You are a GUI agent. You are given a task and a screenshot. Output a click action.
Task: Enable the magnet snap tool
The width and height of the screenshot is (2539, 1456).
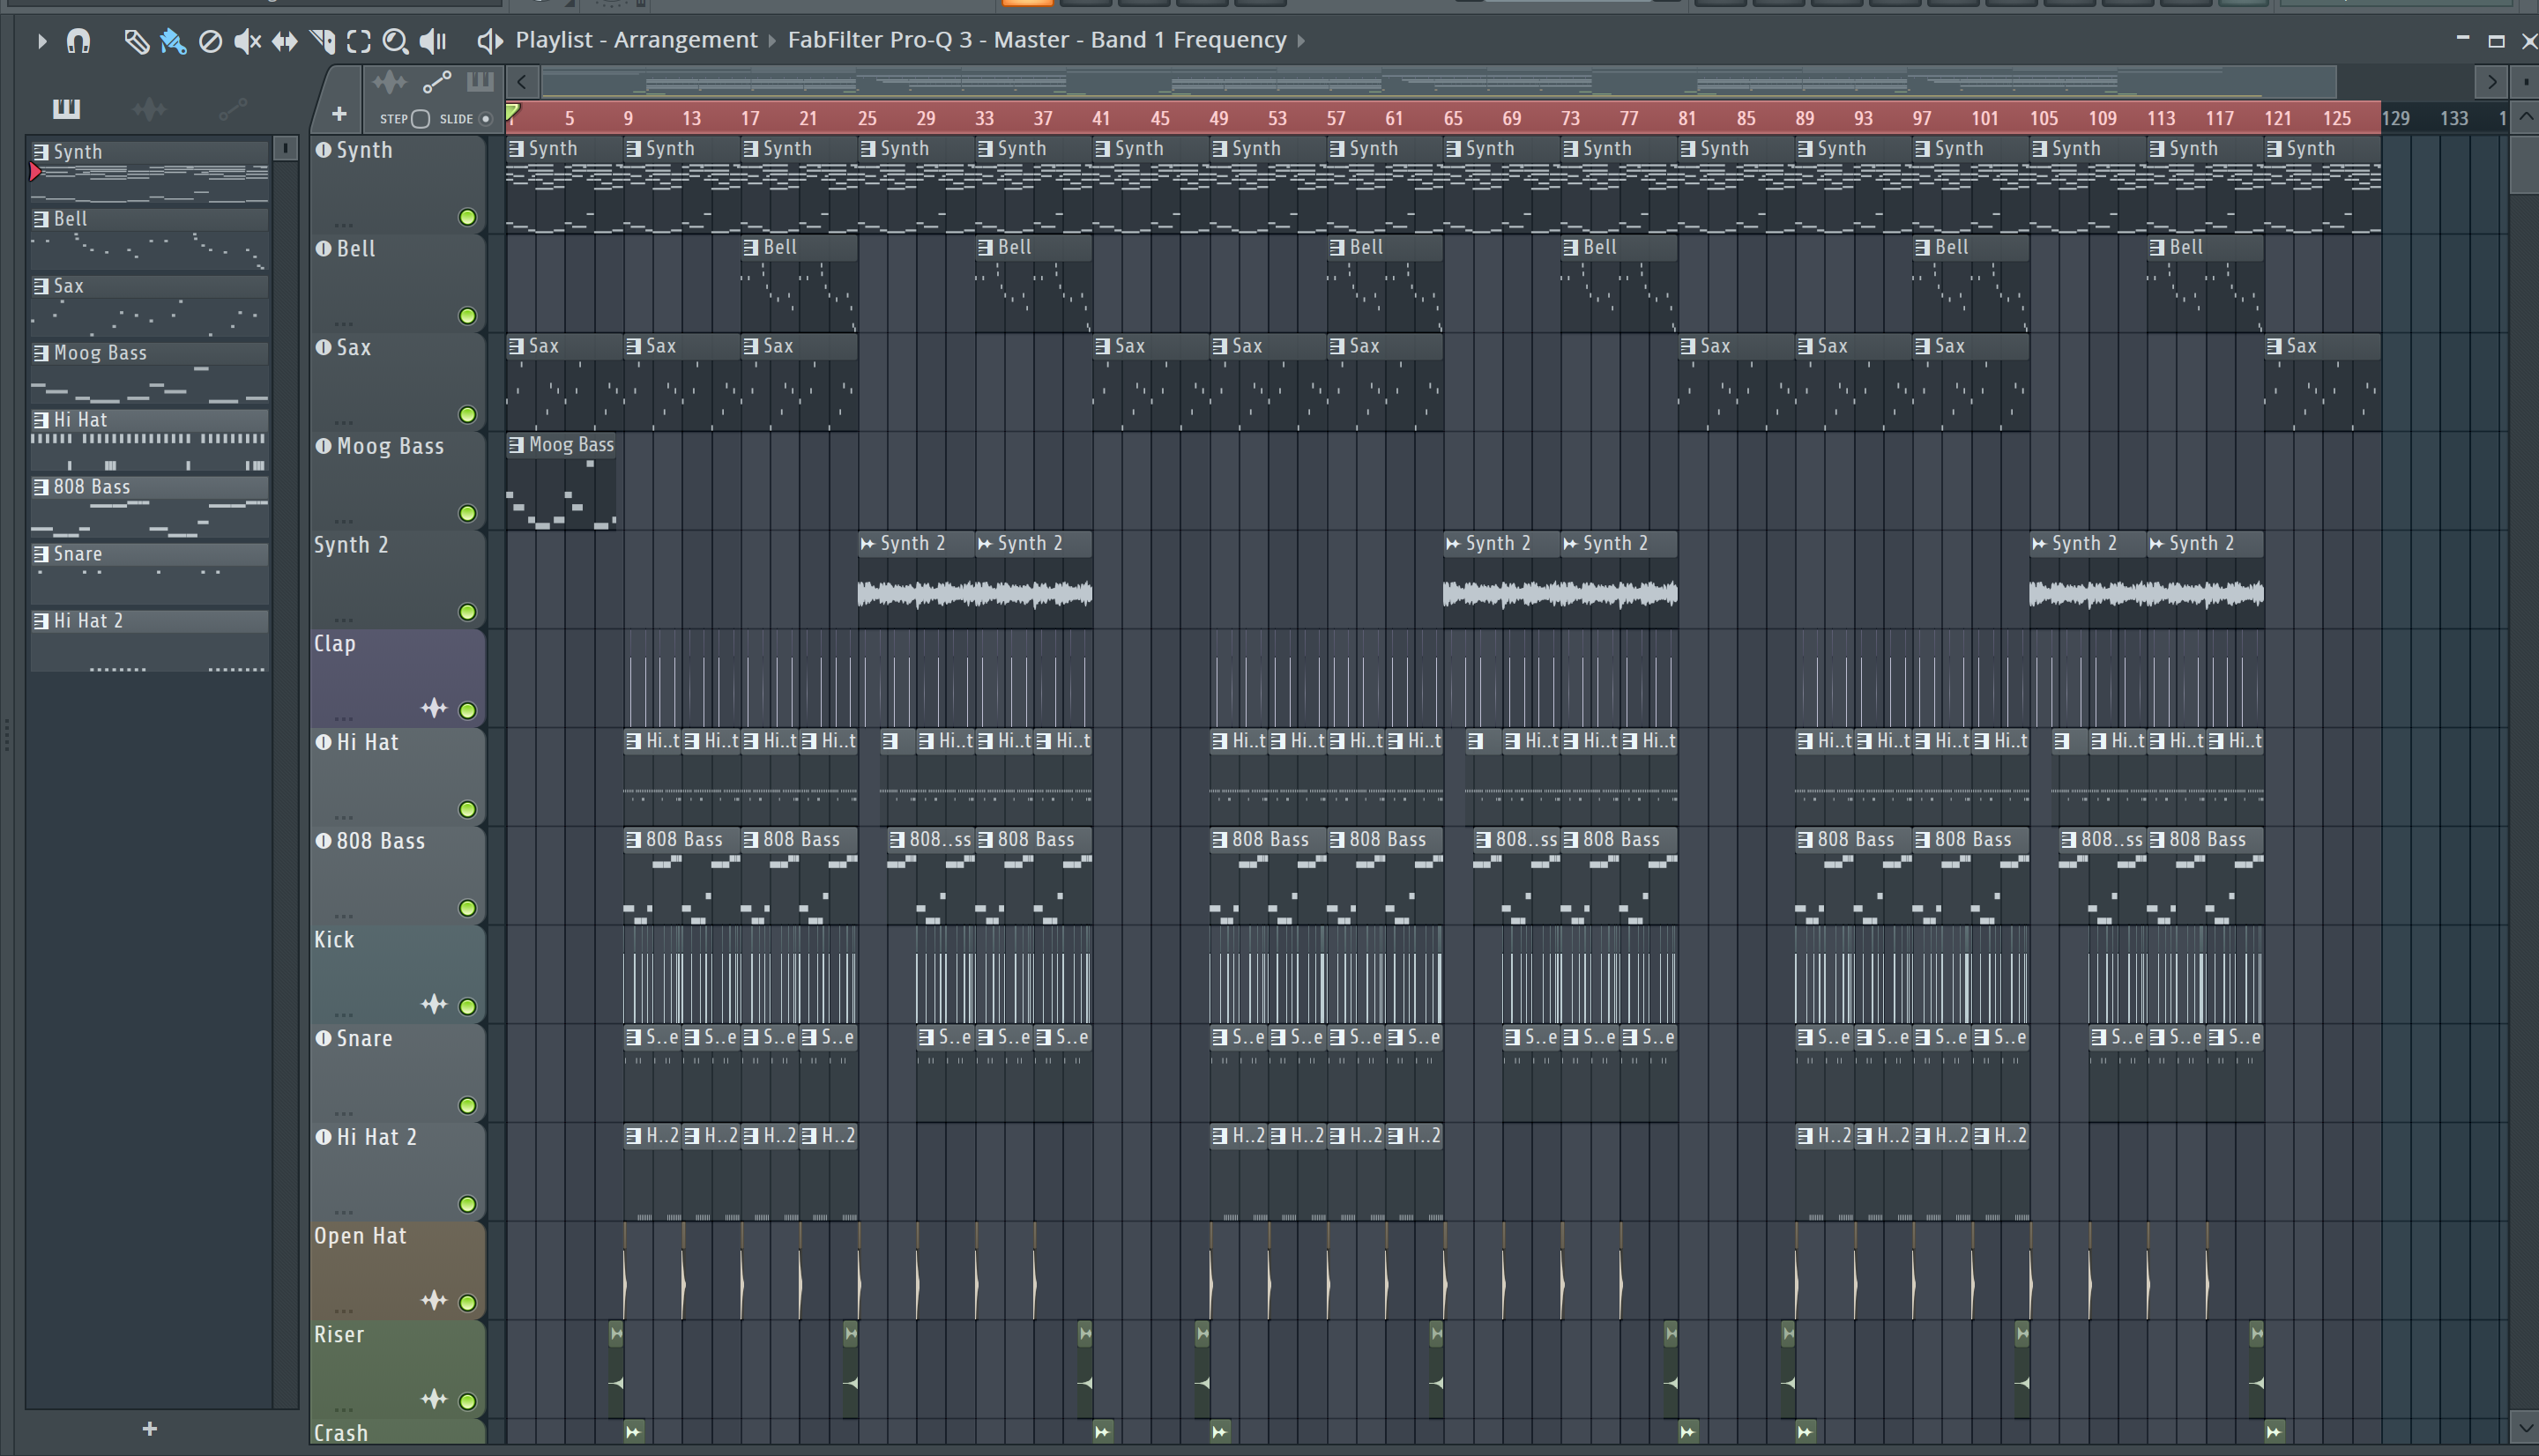coord(78,41)
